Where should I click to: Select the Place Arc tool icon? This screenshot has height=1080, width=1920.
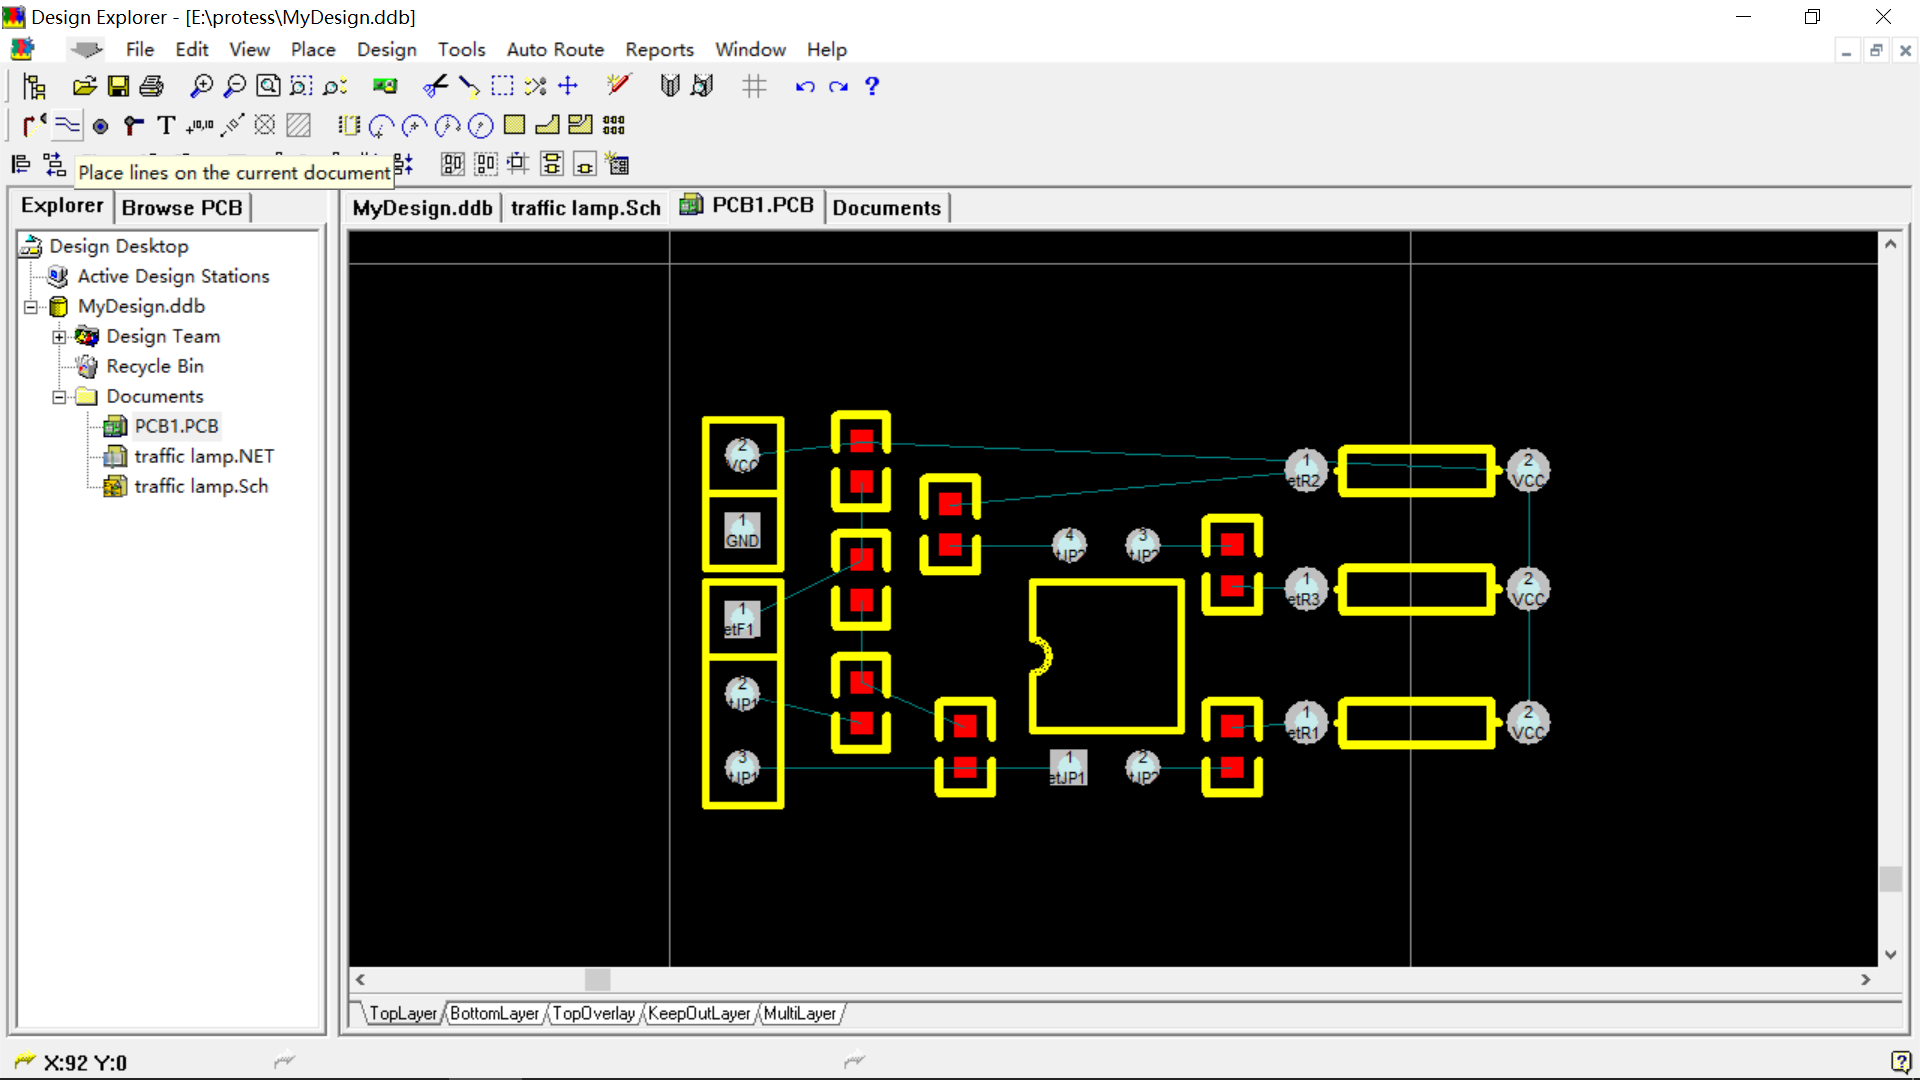click(382, 125)
